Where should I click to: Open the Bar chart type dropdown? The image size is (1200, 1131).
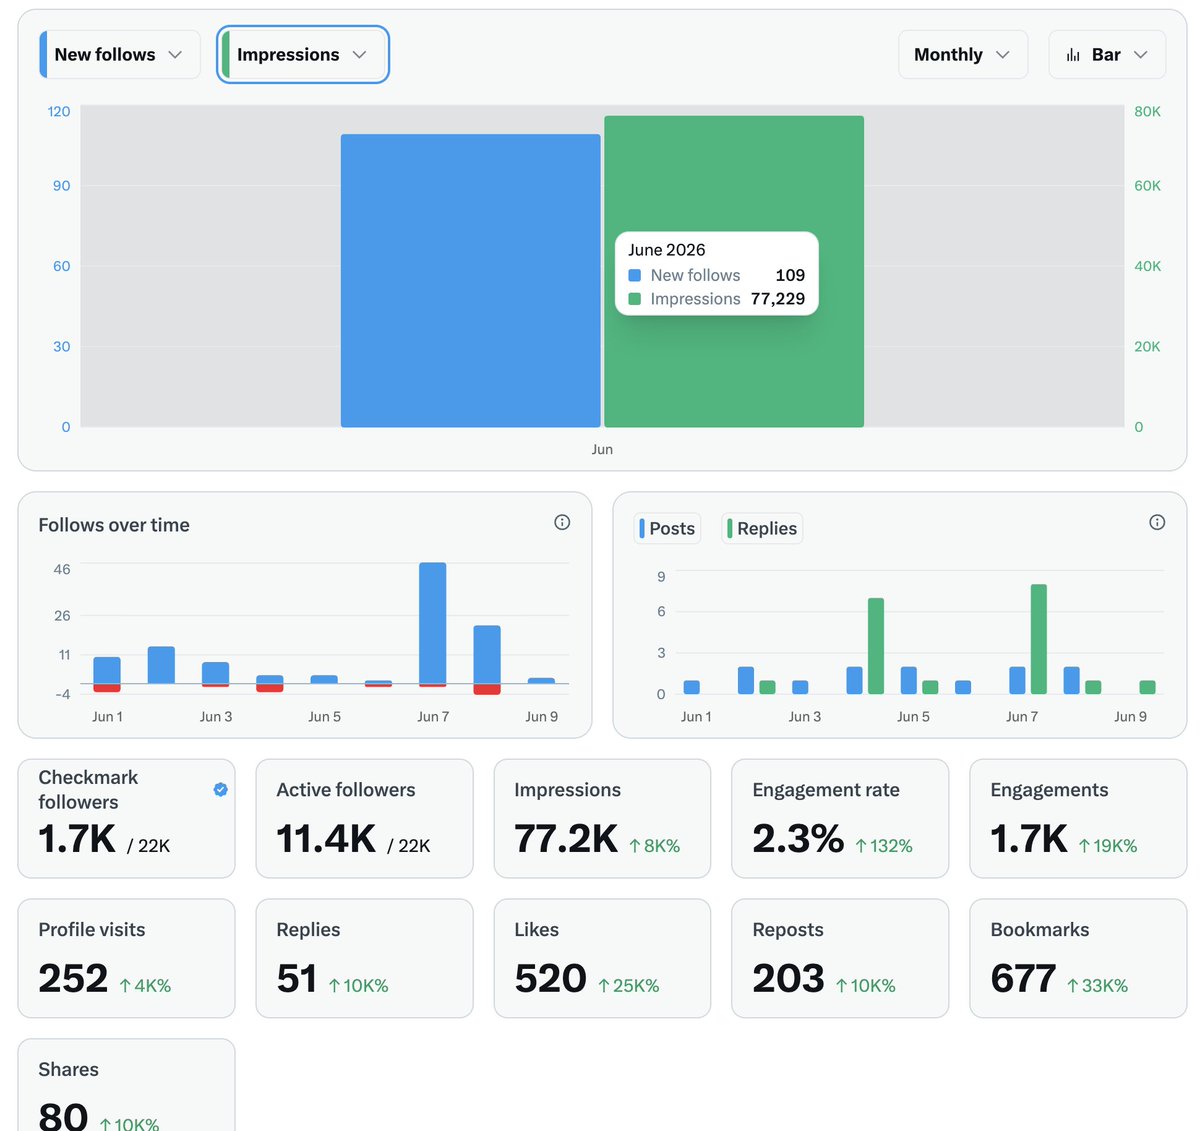pos(1107,54)
